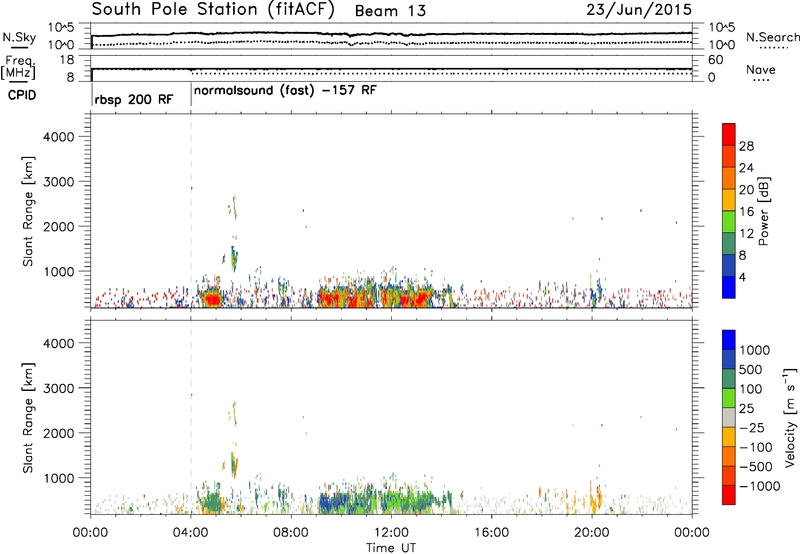The height and width of the screenshot is (554, 800).
Task: Click the '60' Nave axis label
Action: pos(715,60)
